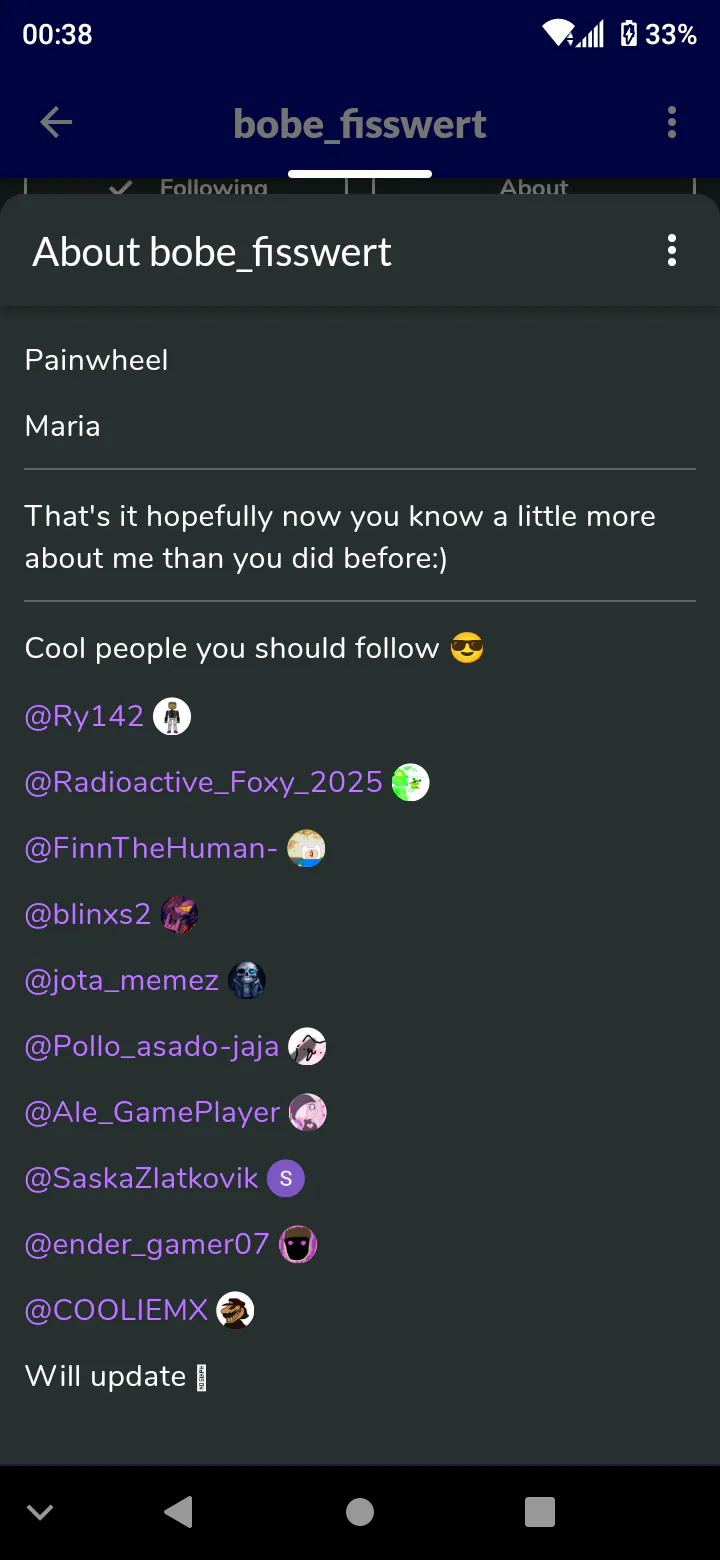Tap ender_gamer07's avatar icon

click(298, 1244)
